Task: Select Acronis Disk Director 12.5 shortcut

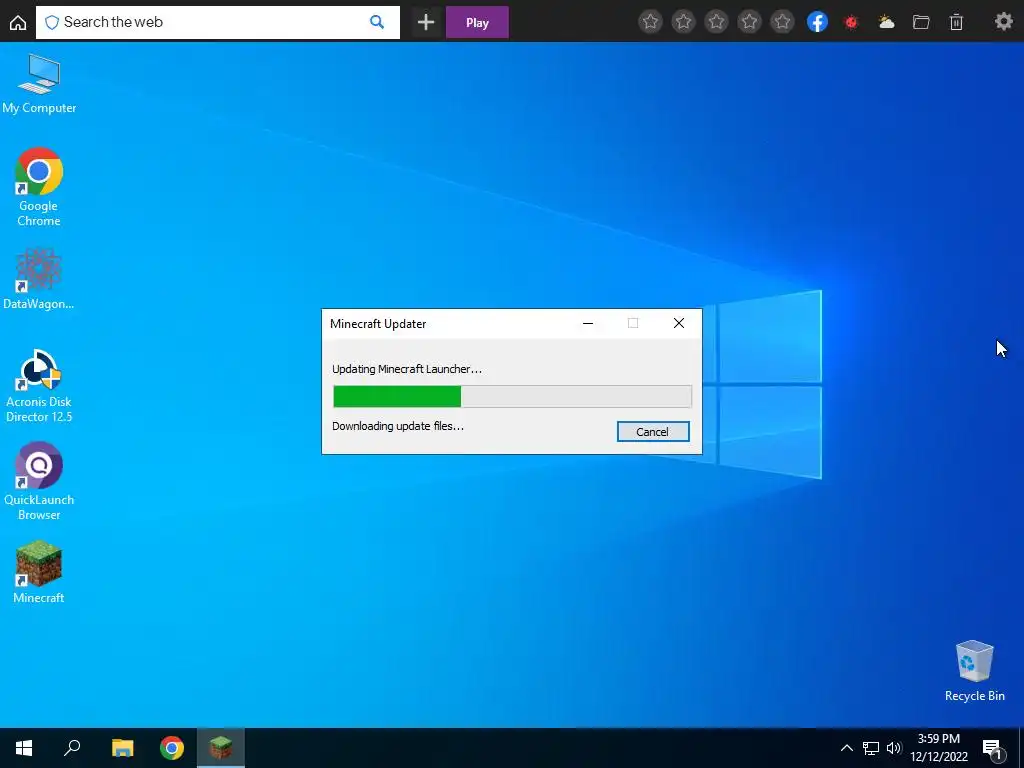Action: (x=39, y=385)
